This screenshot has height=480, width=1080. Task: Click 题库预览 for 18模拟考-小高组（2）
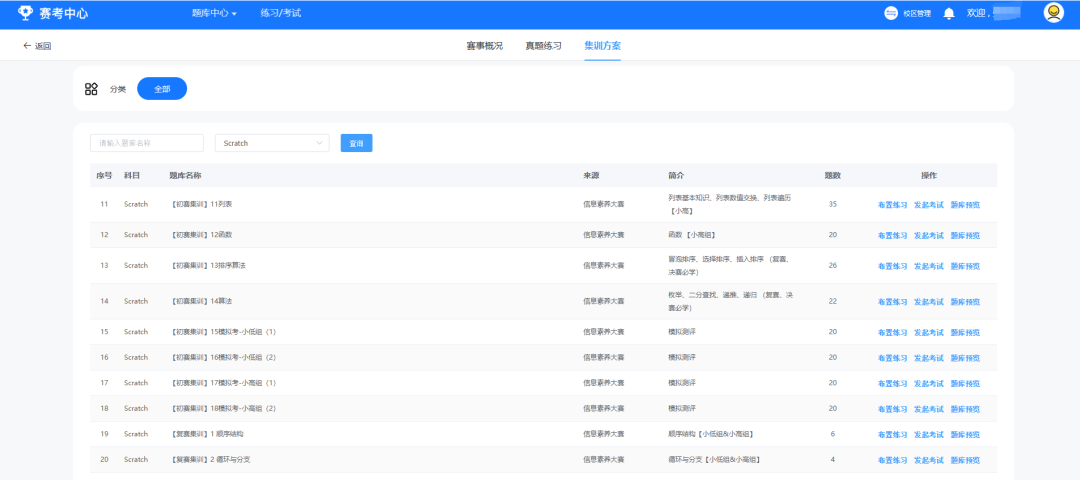pos(965,409)
